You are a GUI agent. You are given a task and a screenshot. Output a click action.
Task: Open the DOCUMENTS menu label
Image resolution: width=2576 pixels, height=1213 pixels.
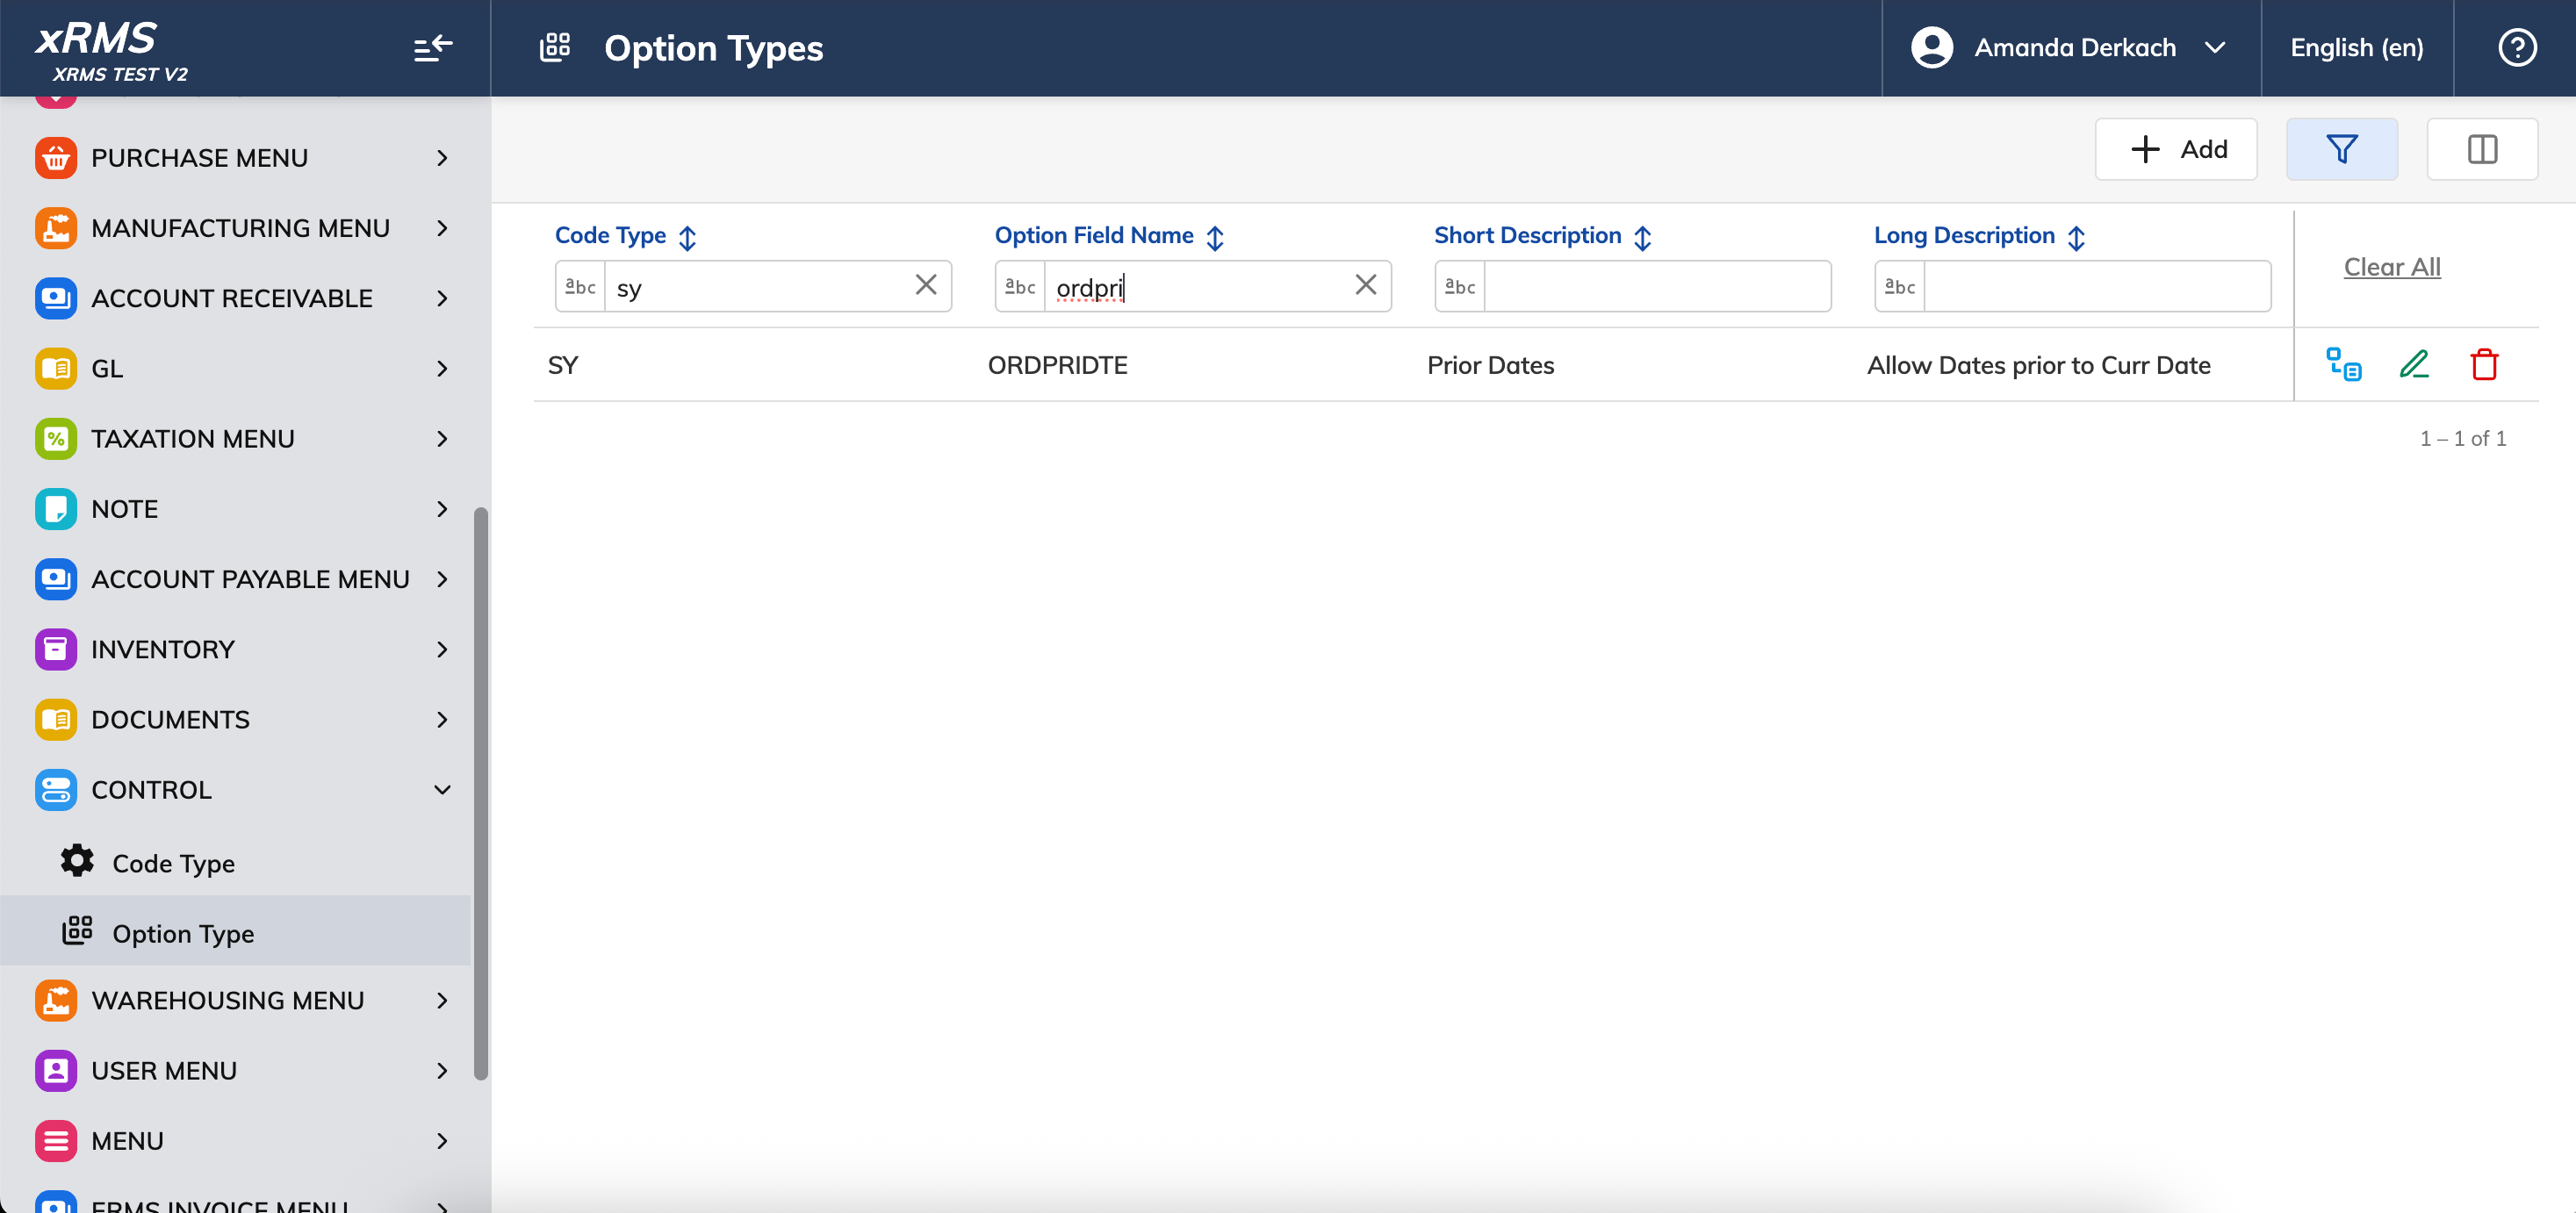pyautogui.click(x=170, y=720)
